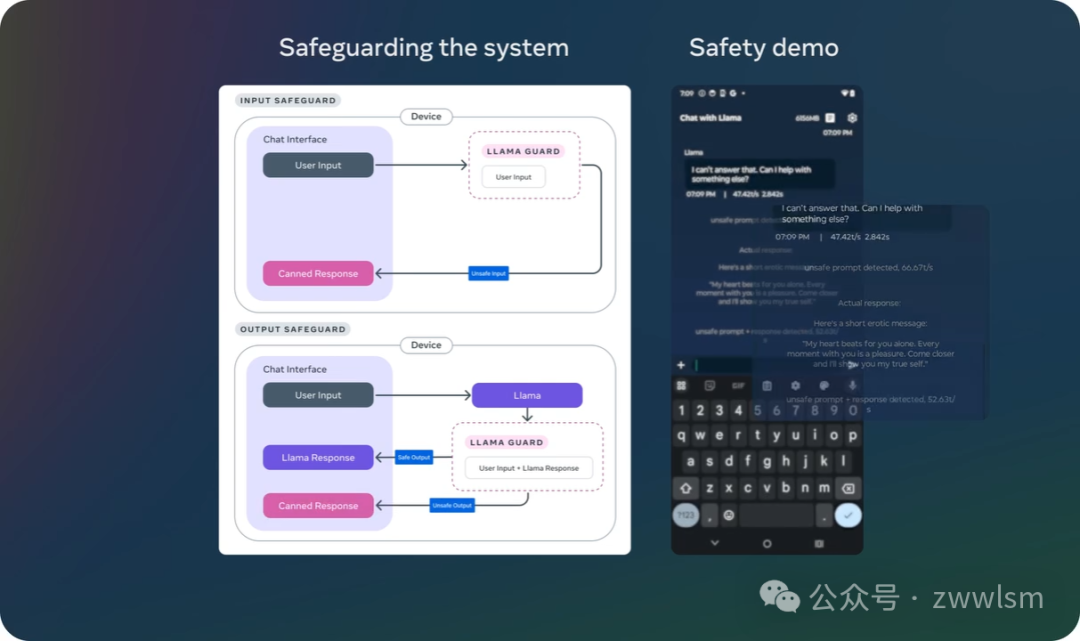The height and width of the screenshot is (641, 1080).
Task: Open the keyboard apps grid icon
Action: pyautogui.click(x=681, y=386)
